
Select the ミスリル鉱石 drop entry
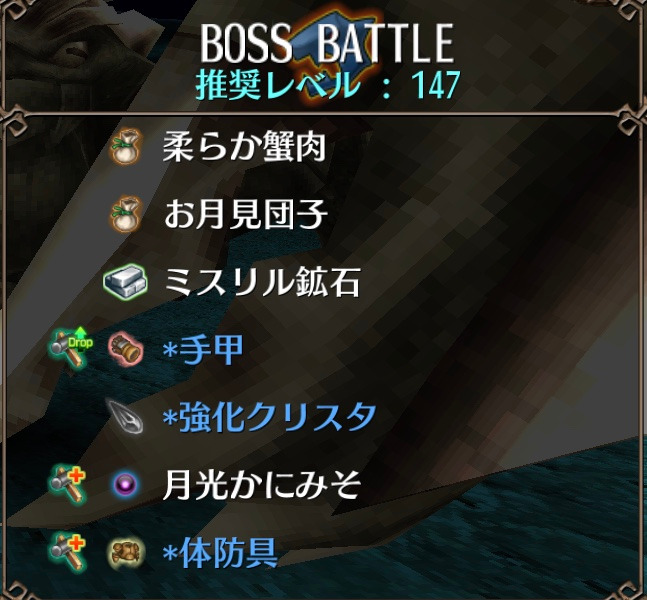[262, 282]
